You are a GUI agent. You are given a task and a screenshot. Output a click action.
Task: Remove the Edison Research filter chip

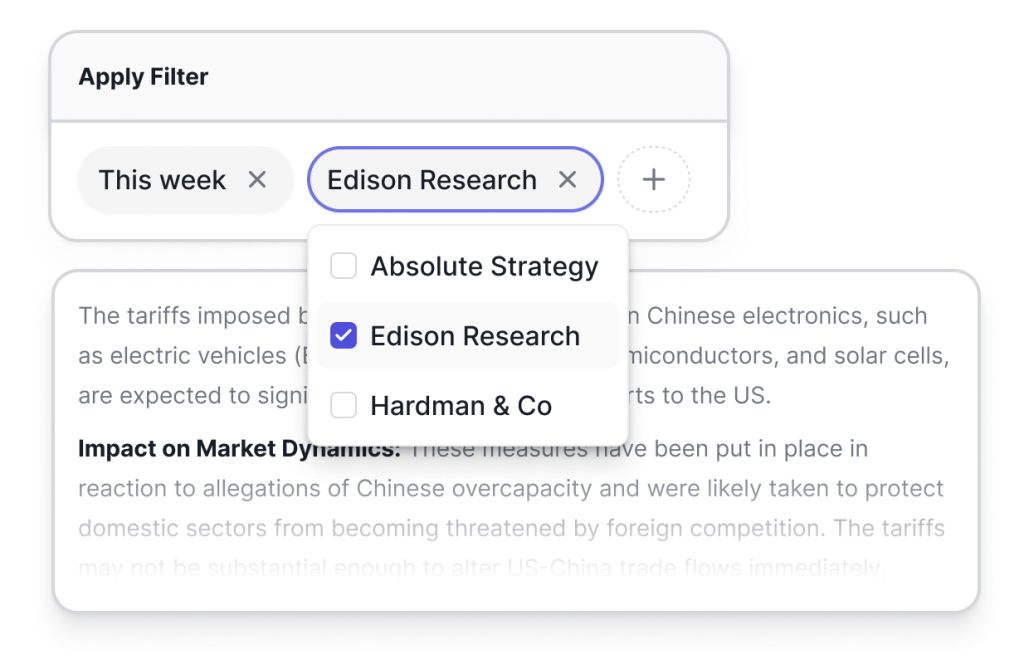pyautogui.click(x=567, y=180)
